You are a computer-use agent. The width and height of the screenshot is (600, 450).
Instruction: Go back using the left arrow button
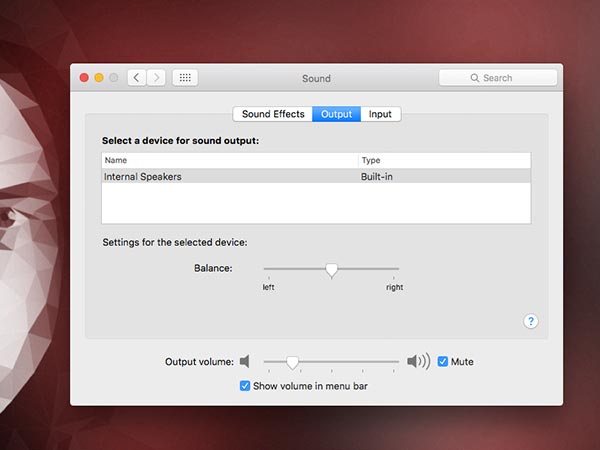pyautogui.click(x=137, y=78)
